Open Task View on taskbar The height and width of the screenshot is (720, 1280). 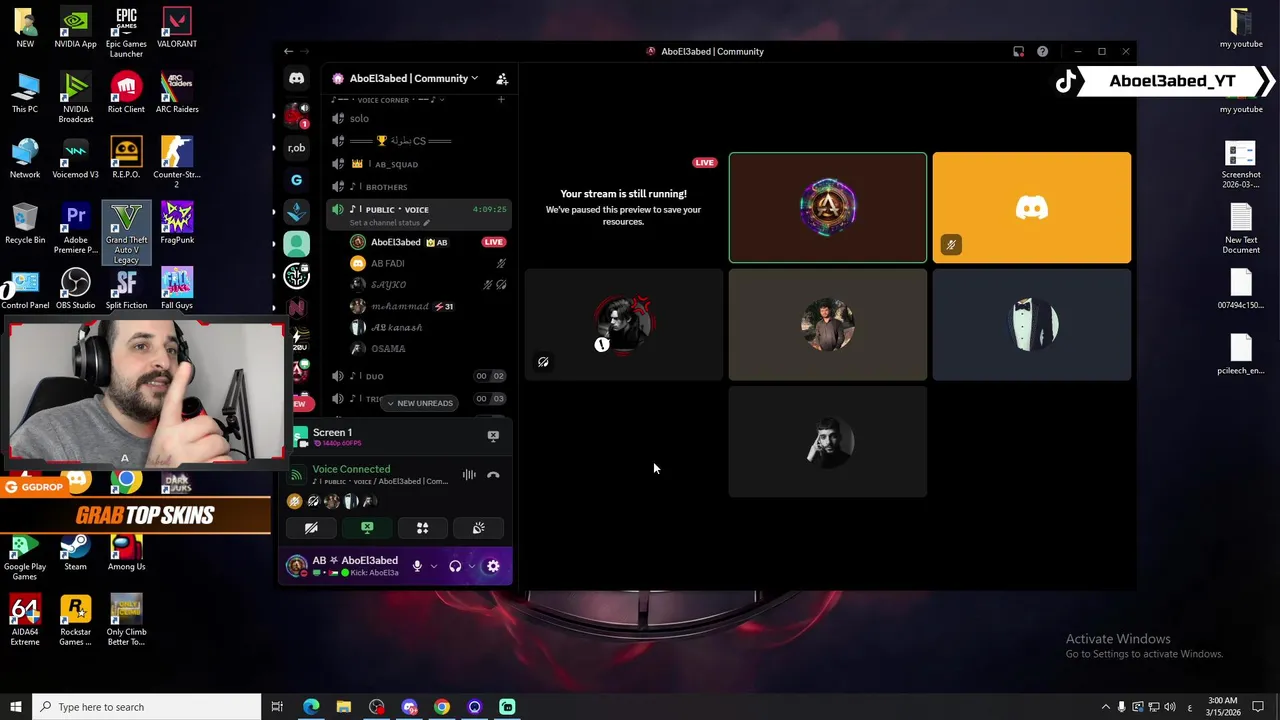[x=277, y=707]
